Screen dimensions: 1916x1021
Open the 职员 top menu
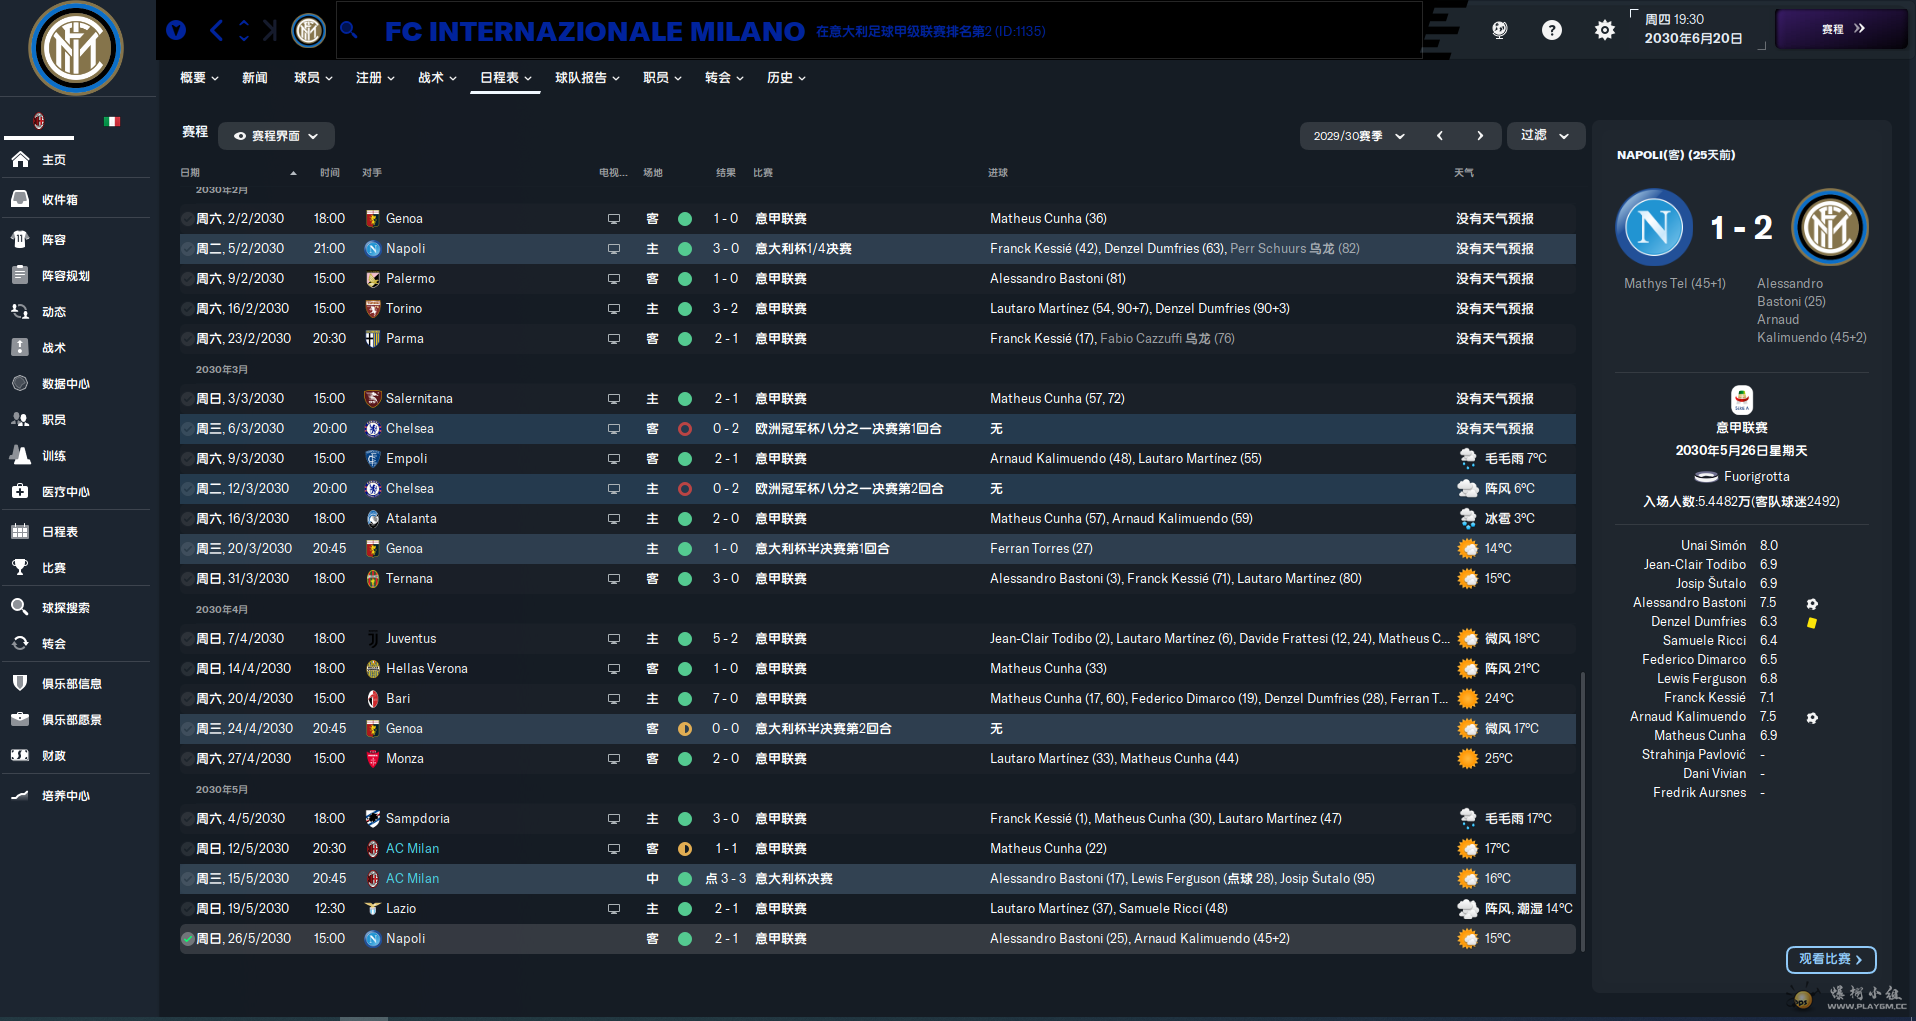[662, 78]
